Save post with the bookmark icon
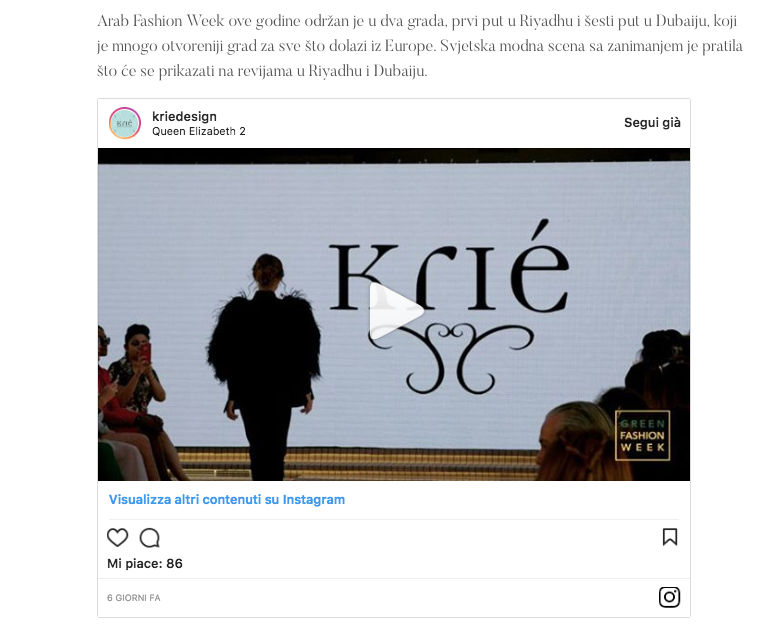 point(670,537)
